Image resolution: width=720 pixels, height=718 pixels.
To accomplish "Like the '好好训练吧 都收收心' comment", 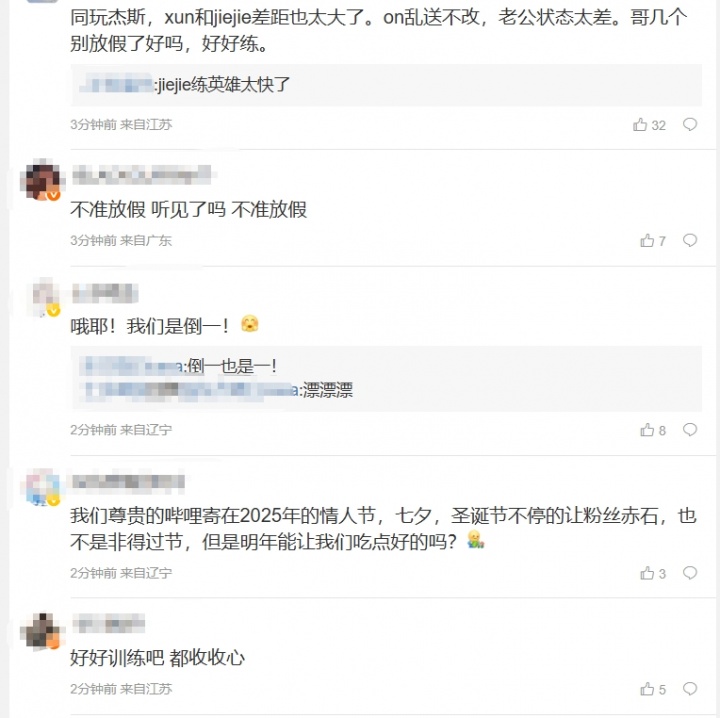I will point(646,690).
